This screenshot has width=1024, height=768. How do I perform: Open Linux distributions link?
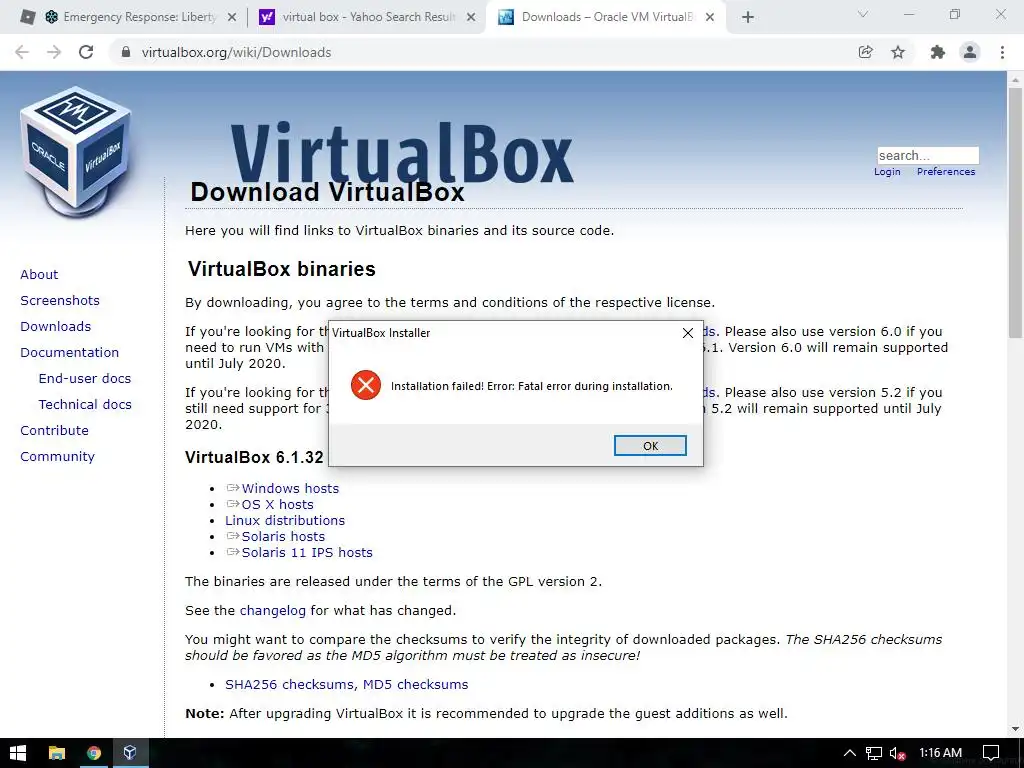click(x=285, y=520)
